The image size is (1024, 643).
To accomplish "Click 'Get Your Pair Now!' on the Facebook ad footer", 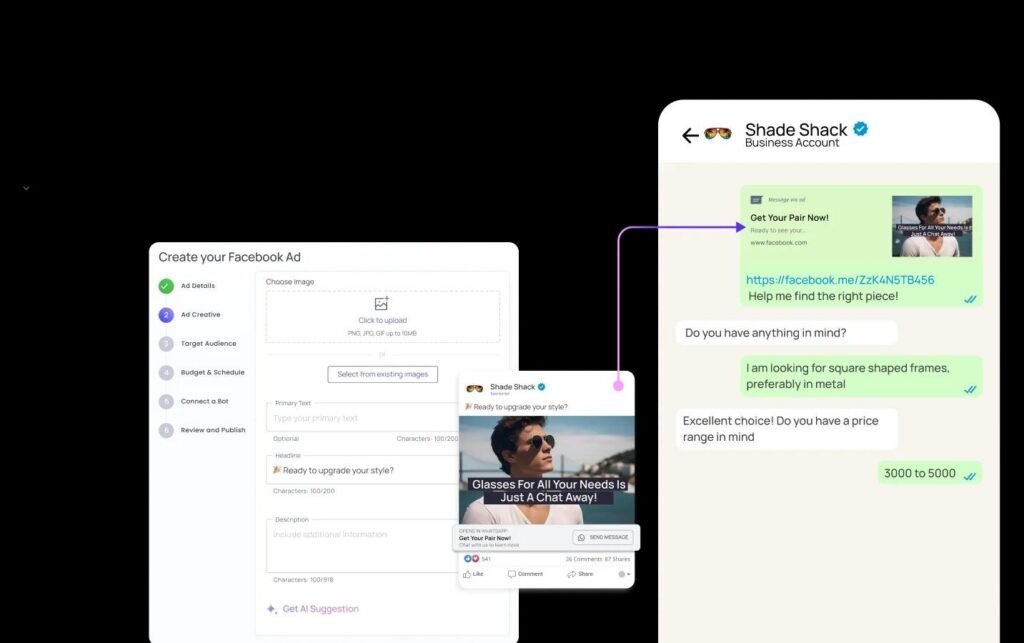I will [485, 539].
